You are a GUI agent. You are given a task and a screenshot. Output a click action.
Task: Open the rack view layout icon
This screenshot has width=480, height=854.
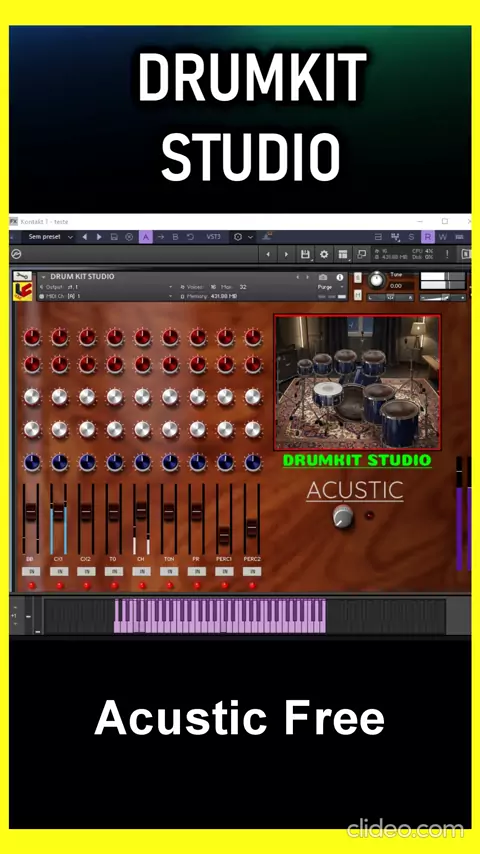coord(343,254)
